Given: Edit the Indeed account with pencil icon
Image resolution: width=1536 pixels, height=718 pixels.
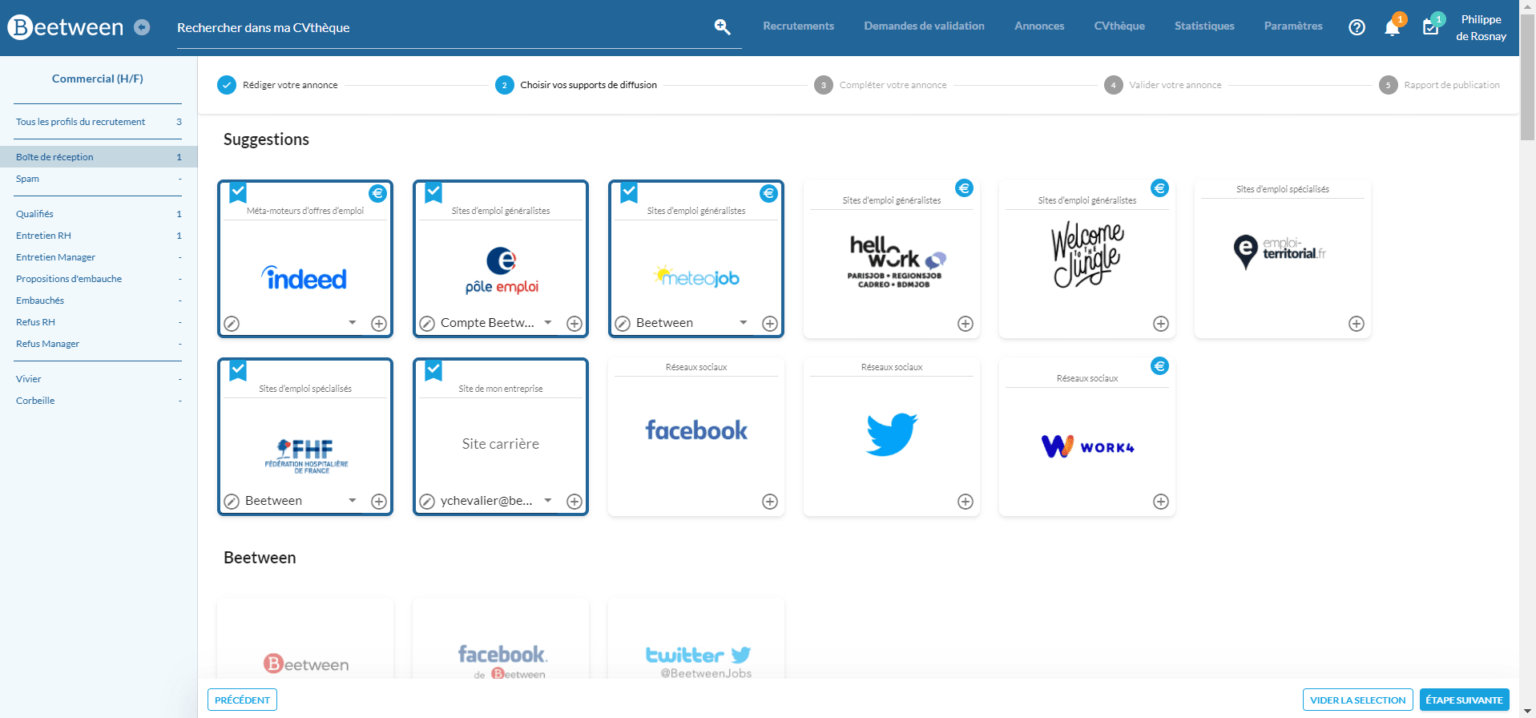Looking at the screenshot, I should pyautogui.click(x=231, y=323).
